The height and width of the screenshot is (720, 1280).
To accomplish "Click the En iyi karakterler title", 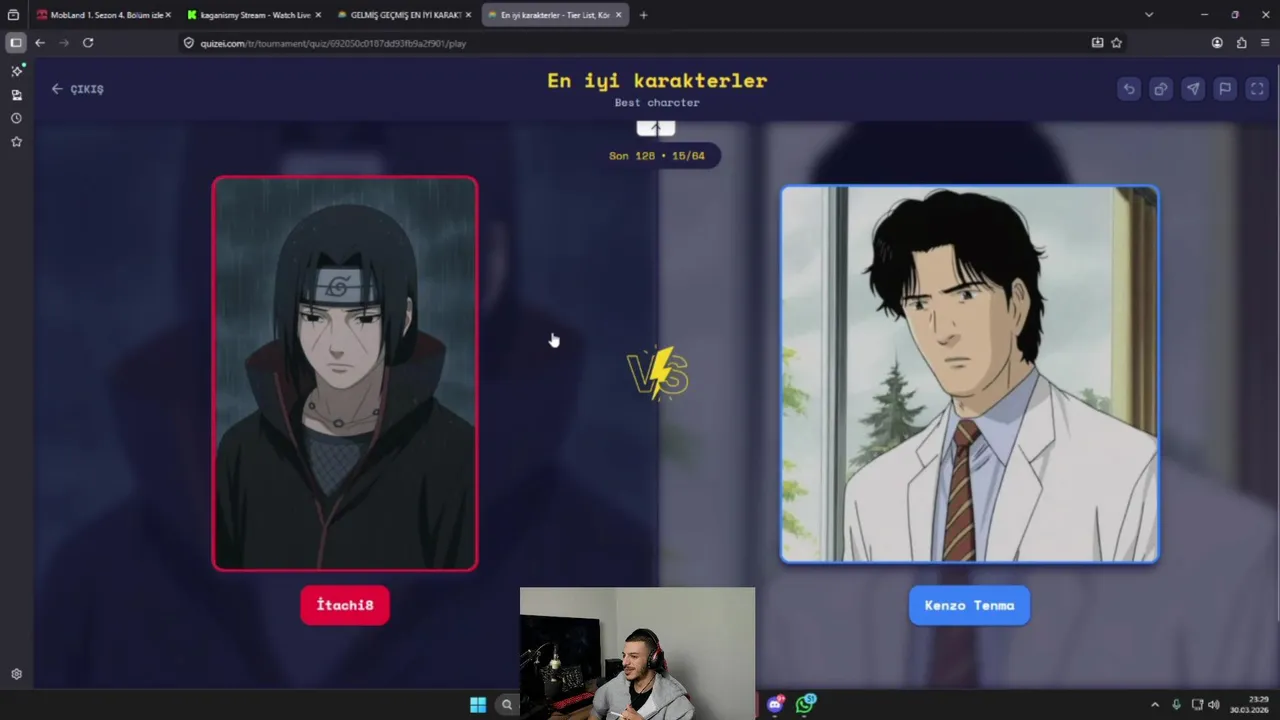I will click(657, 81).
